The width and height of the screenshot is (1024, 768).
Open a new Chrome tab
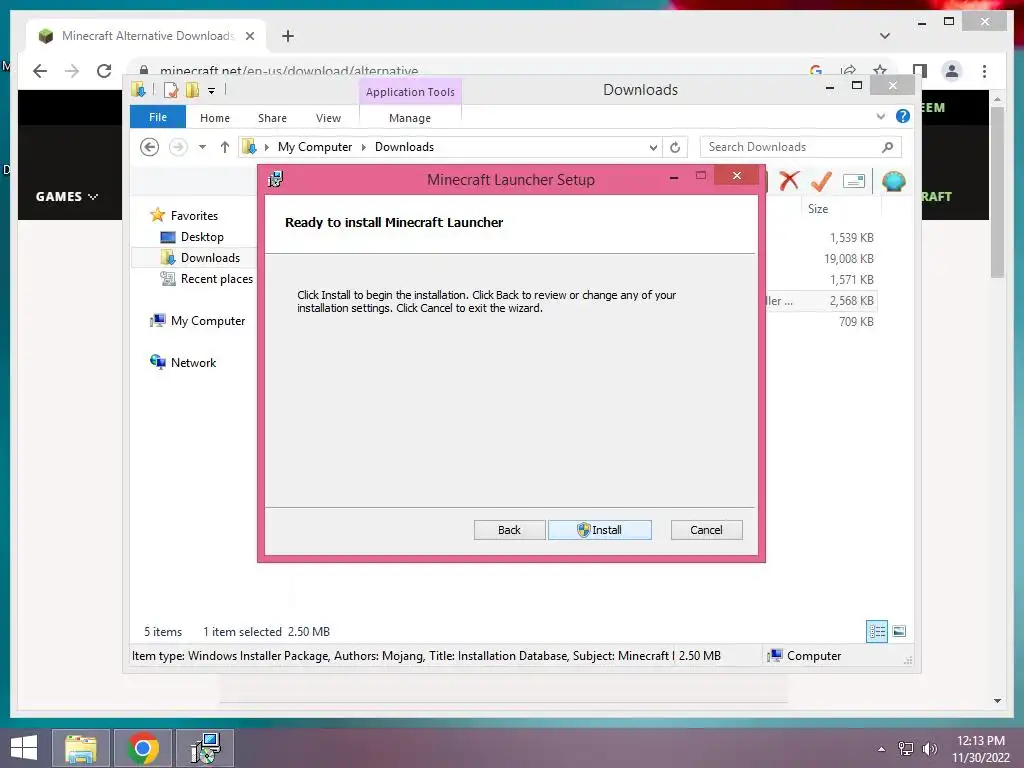click(288, 36)
